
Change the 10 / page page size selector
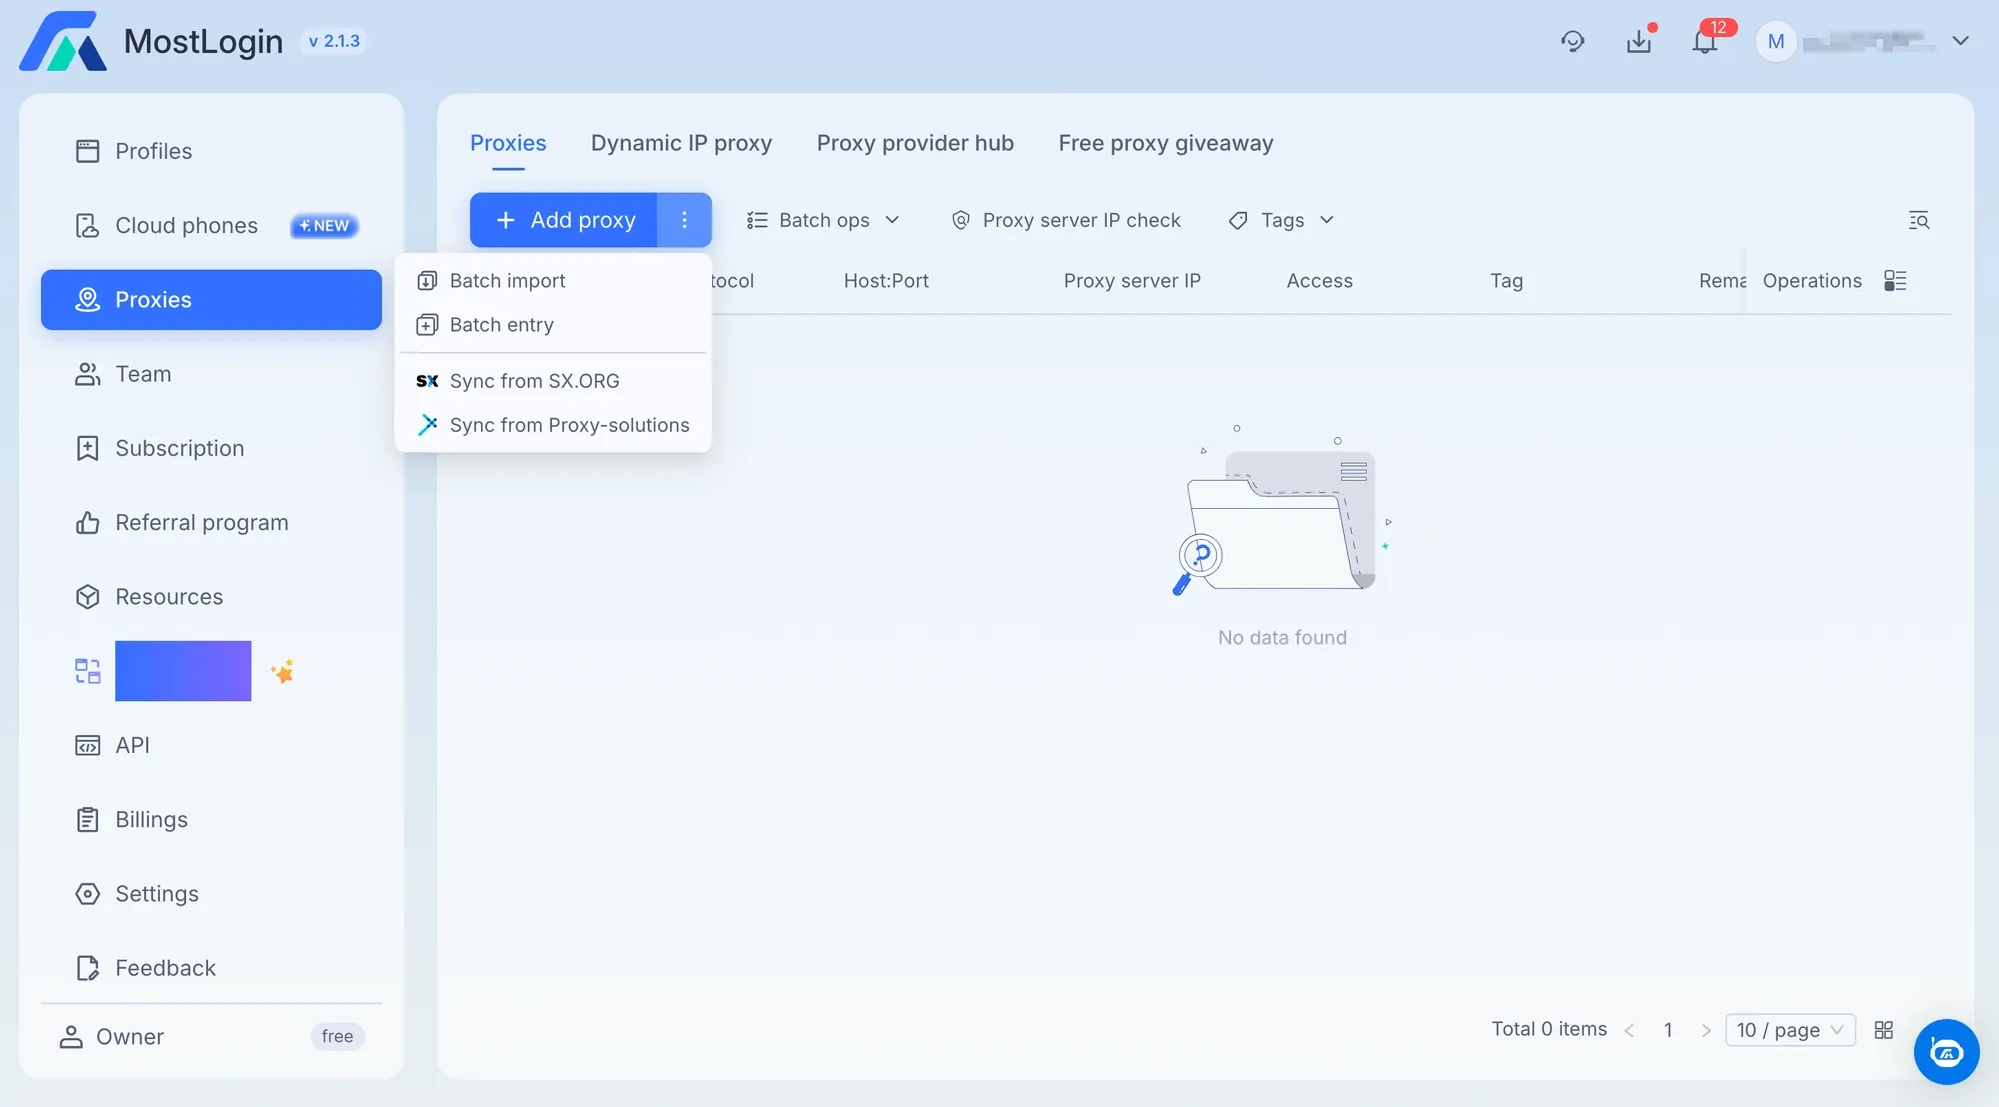1790,1030
